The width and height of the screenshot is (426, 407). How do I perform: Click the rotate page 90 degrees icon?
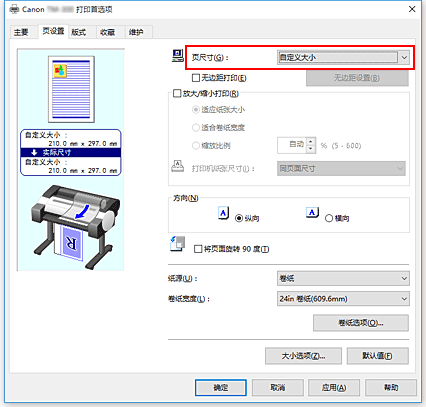point(177,244)
